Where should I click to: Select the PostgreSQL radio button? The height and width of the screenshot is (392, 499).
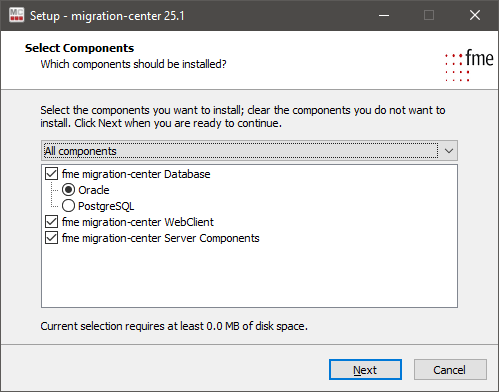68,206
